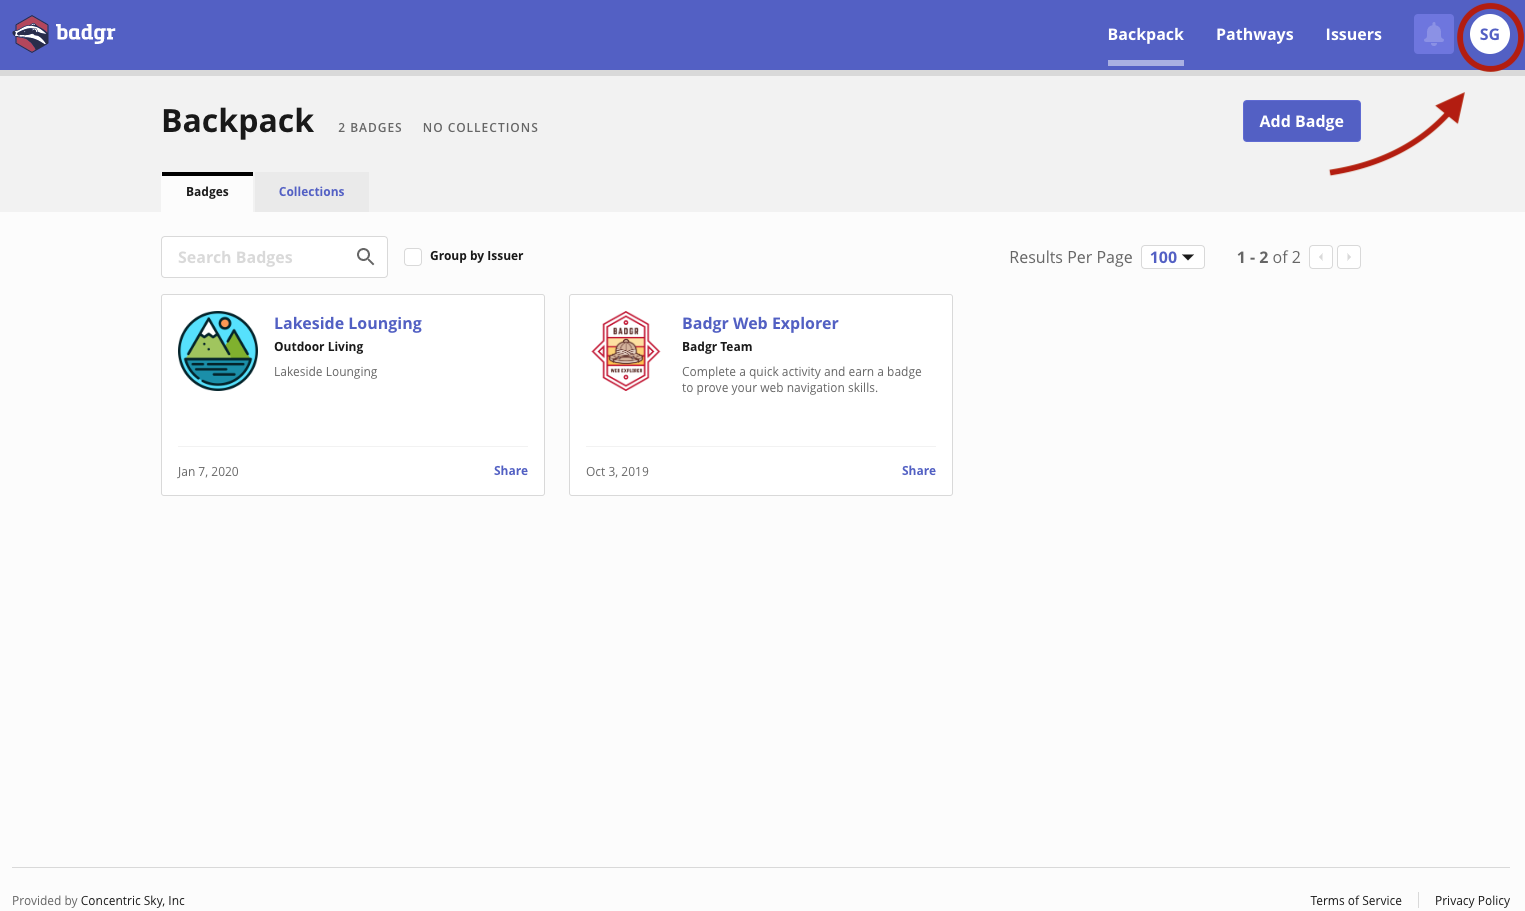Click the Badgr Web Explorer description text
The height and width of the screenshot is (911, 1525).
pos(802,380)
